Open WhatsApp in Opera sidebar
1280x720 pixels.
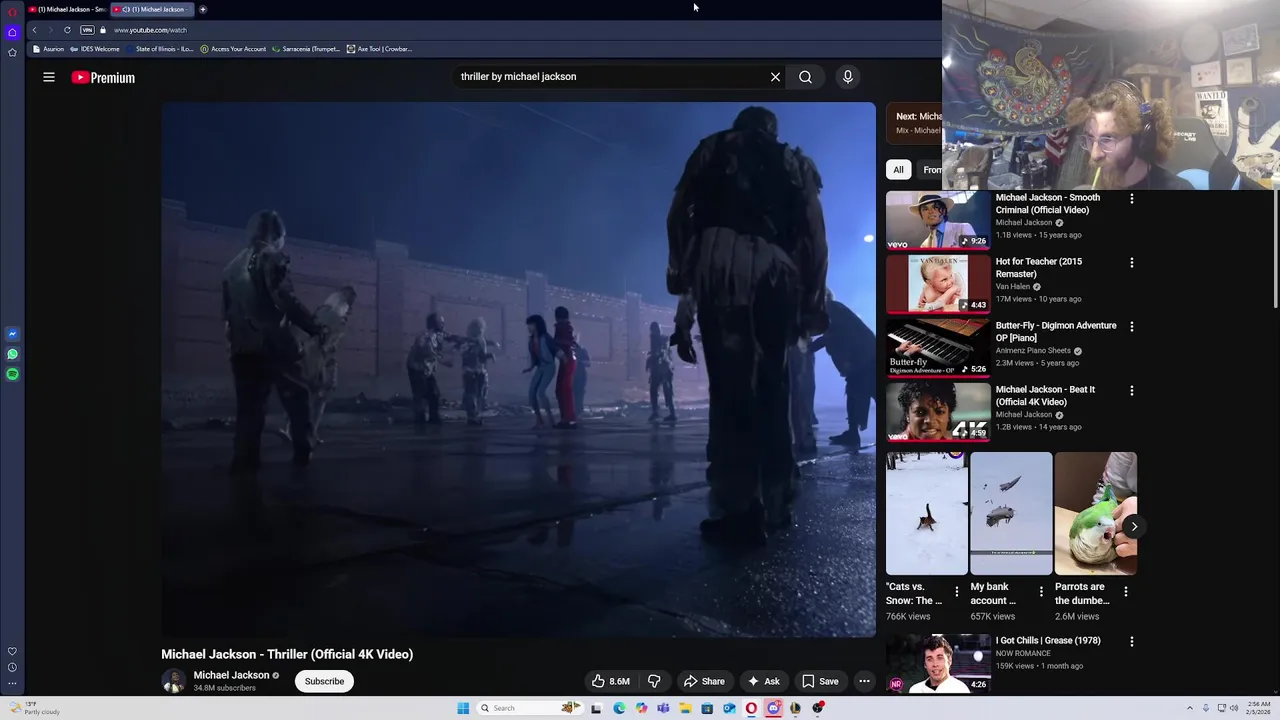coord(12,354)
